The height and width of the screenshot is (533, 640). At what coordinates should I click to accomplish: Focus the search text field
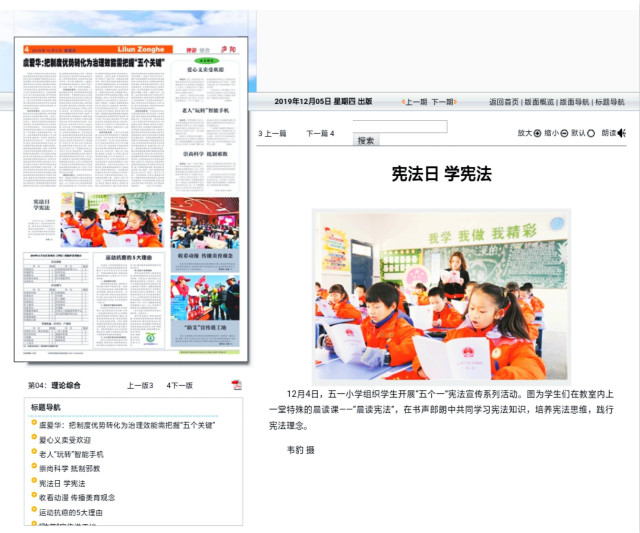coord(400,127)
